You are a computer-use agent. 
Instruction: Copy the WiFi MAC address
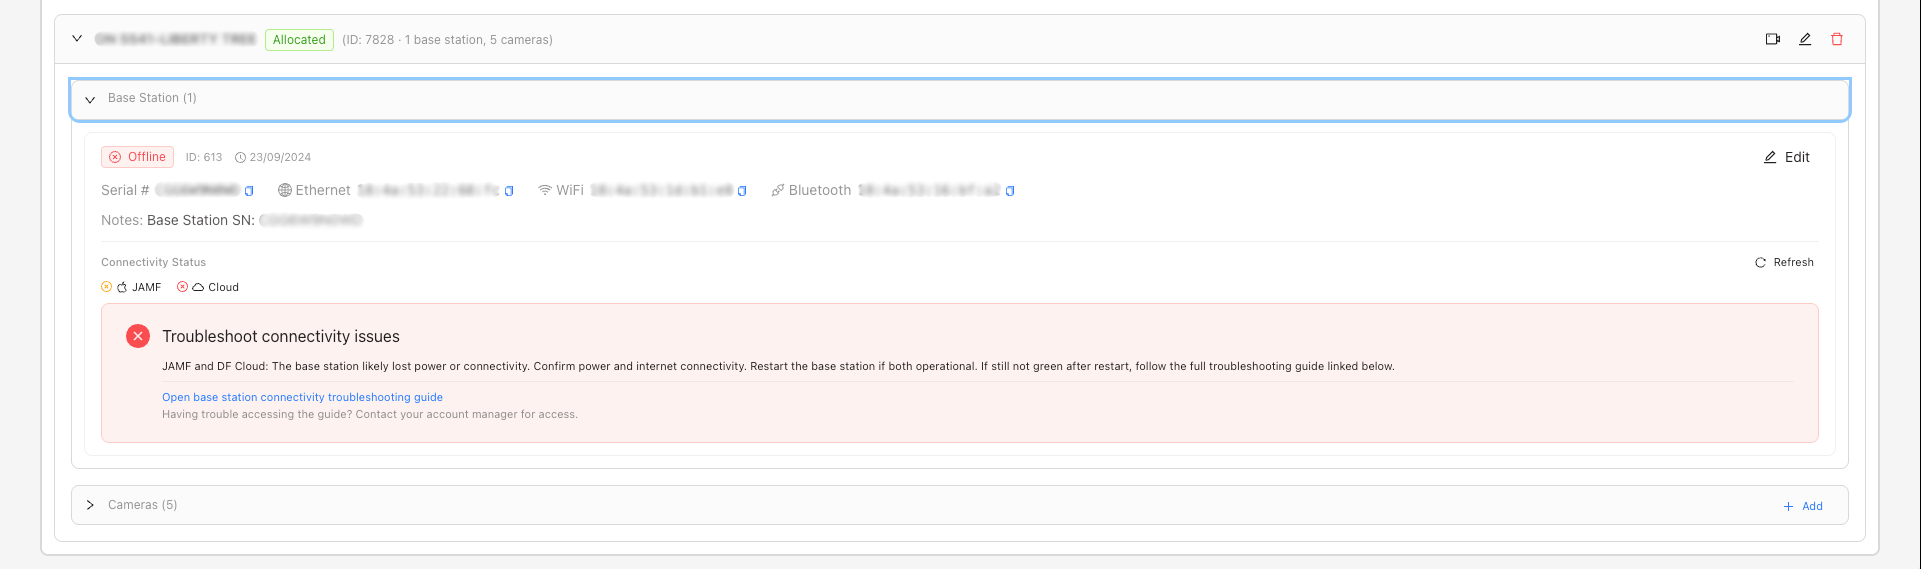(x=742, y=191)
